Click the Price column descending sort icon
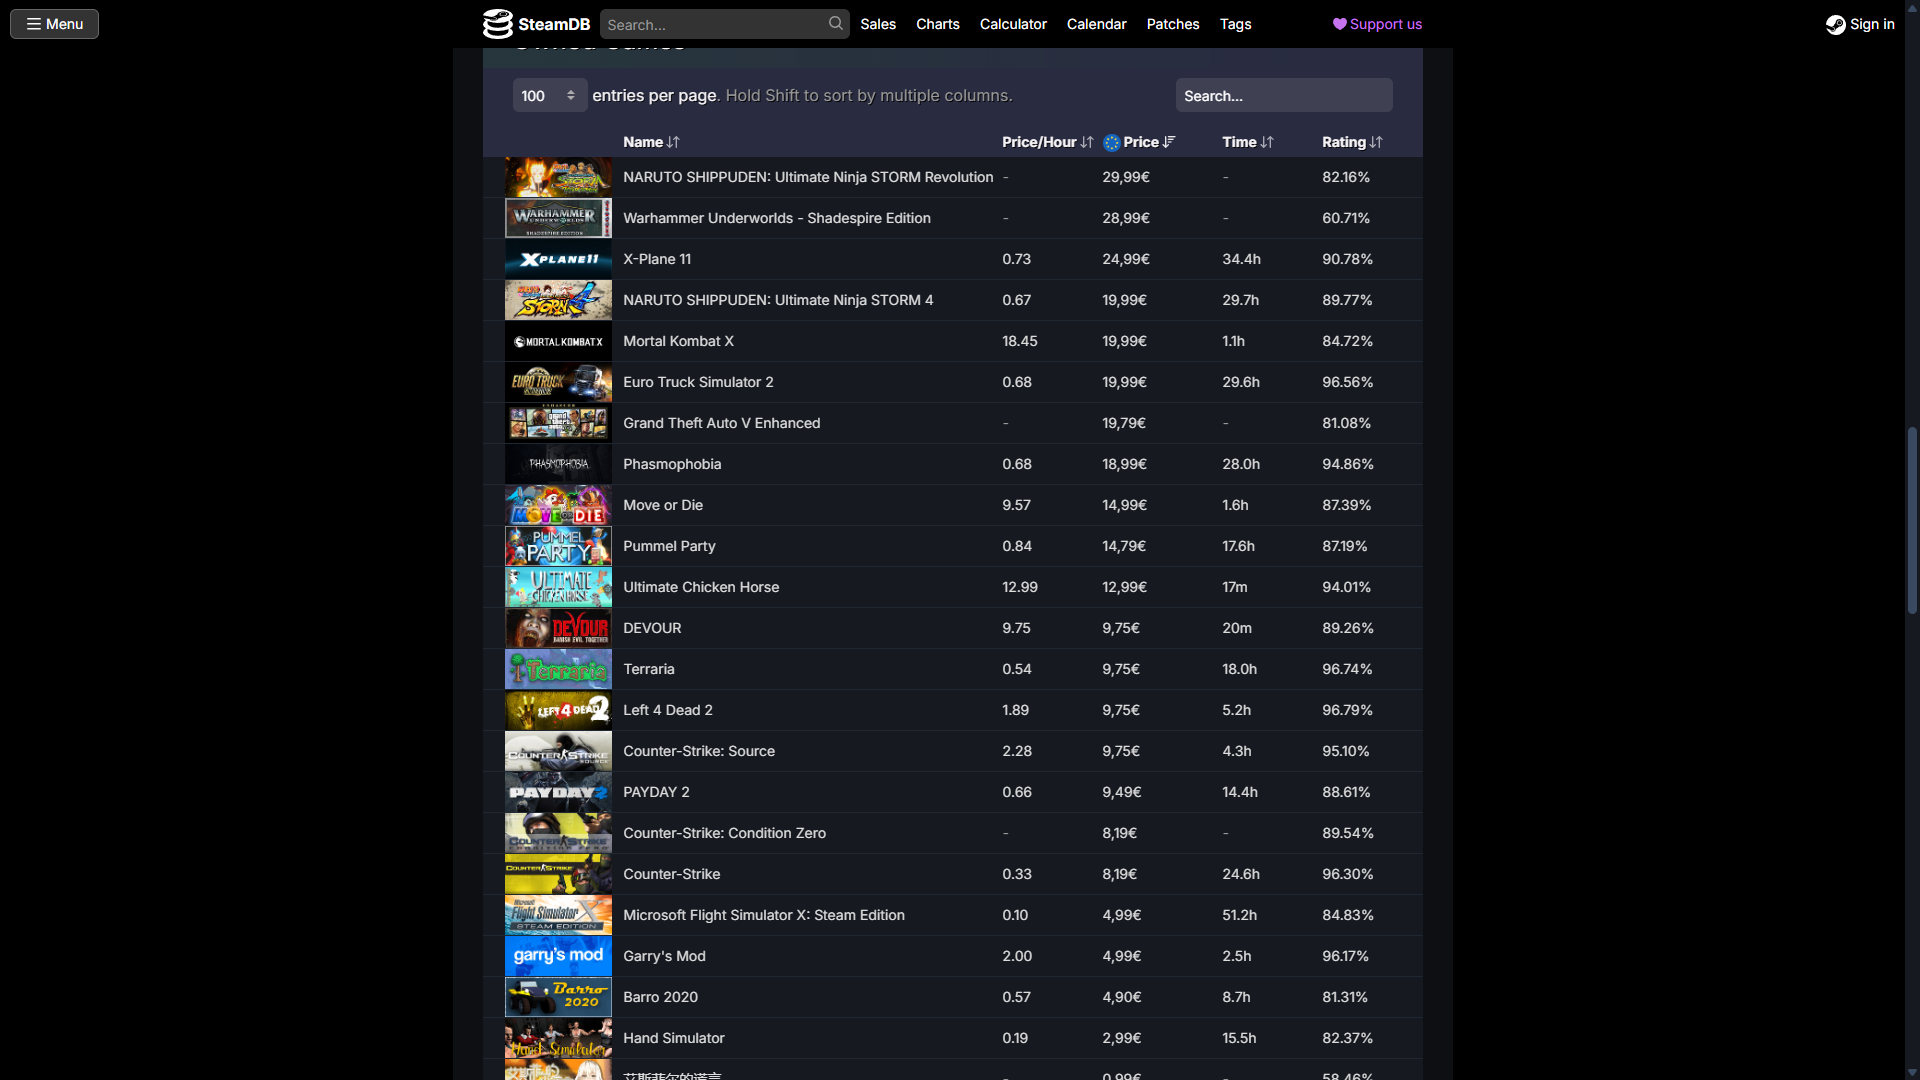 click(x=1169, y=142)
